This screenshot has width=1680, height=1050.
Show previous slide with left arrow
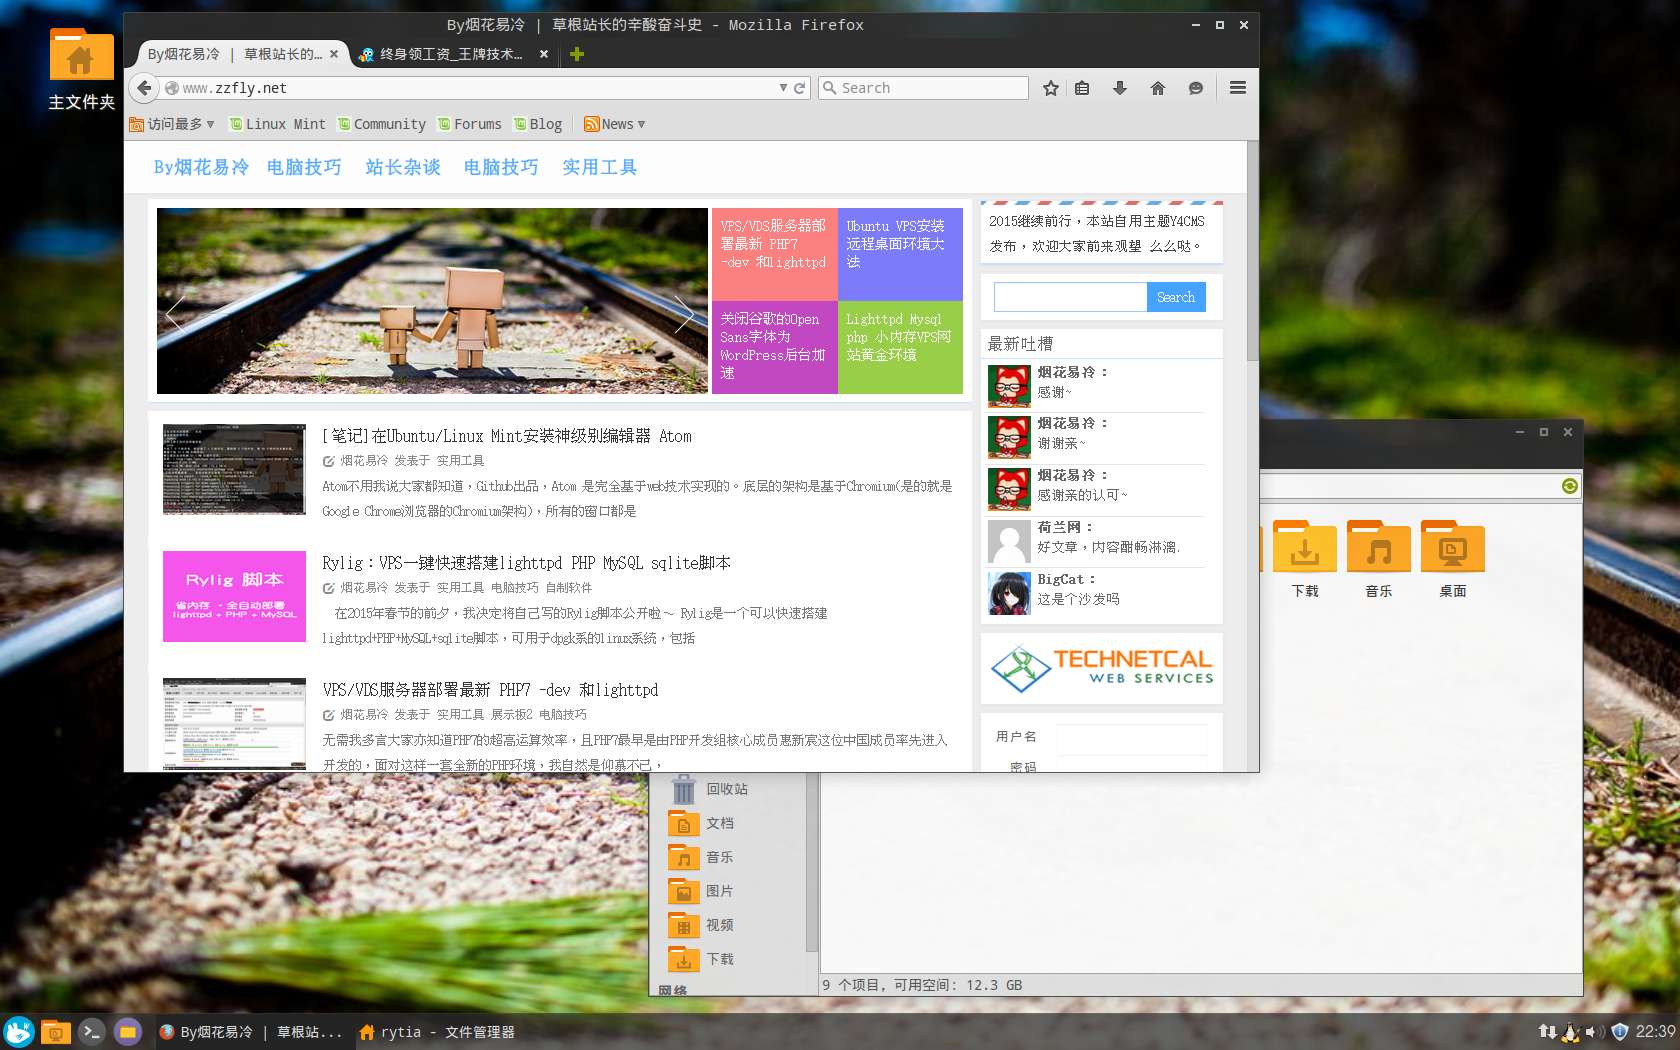point(175,314)
